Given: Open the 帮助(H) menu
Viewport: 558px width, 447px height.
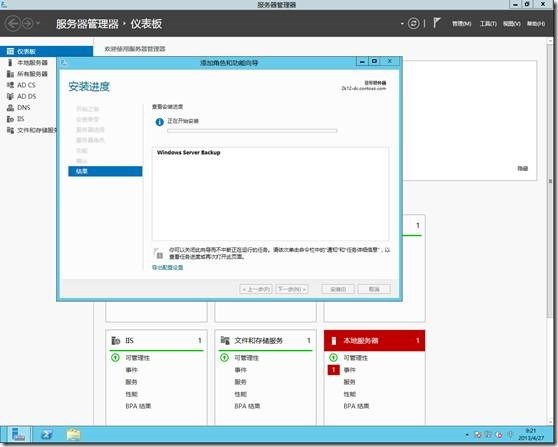Looking at the screenshot, I should [x=536, y=23].
